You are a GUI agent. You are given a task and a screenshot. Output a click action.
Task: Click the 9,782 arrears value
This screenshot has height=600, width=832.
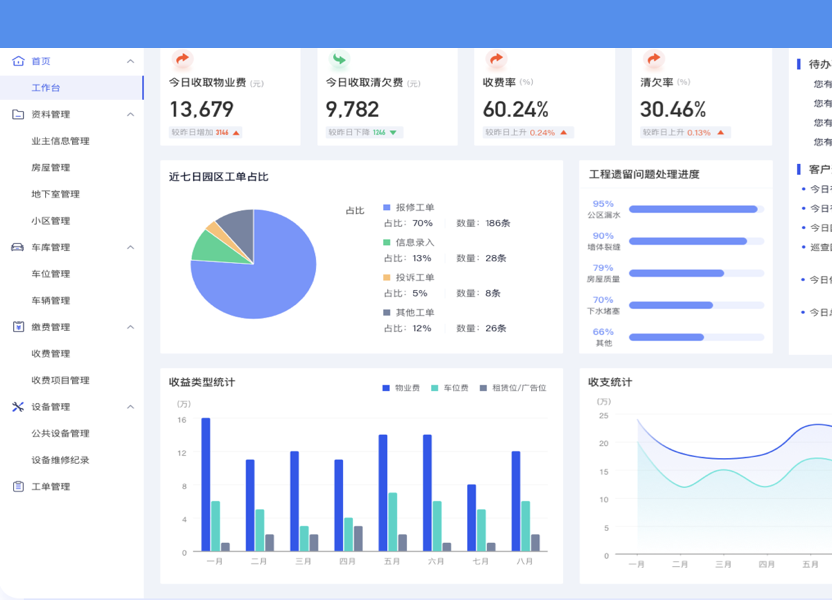[x=352, y=110]
